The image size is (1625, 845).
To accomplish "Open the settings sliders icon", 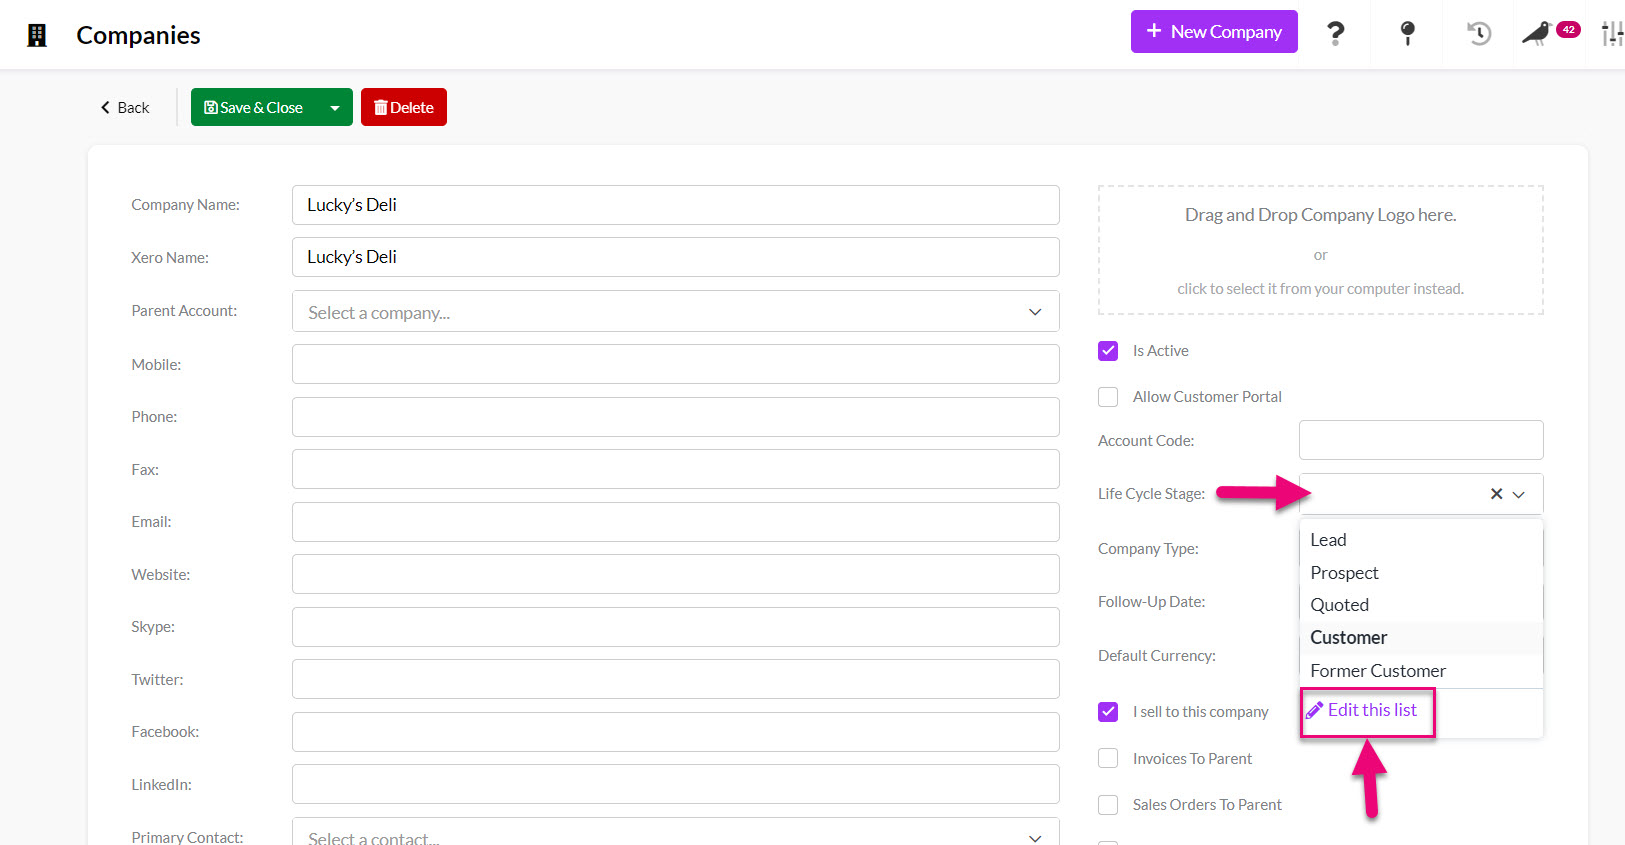I will click(1612, 34).
